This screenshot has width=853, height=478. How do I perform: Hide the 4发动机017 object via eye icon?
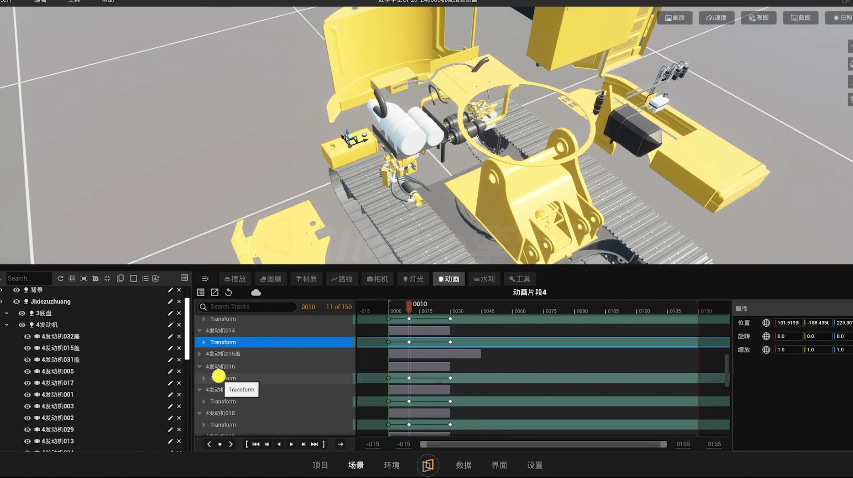(x=27, y=383)
